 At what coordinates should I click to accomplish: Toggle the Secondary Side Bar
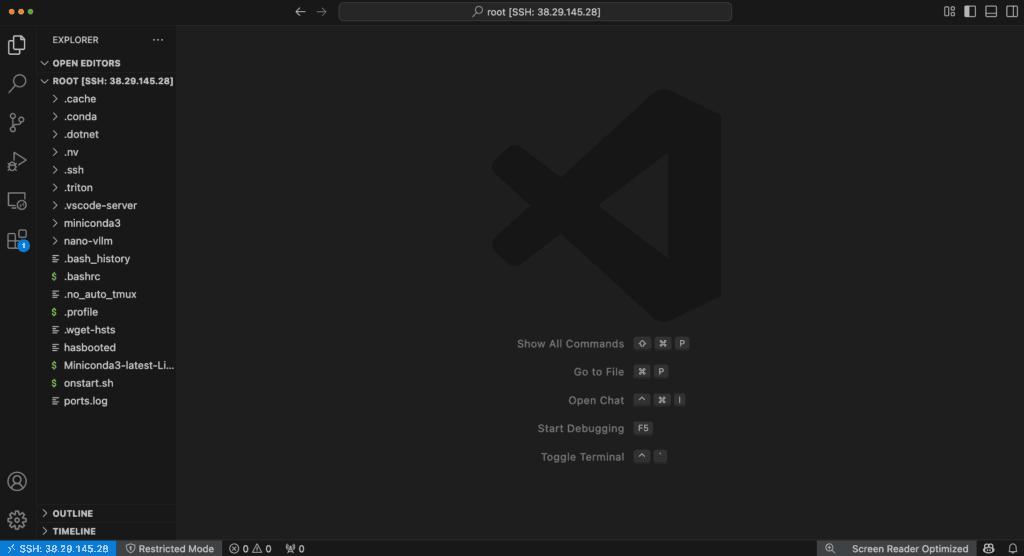pos(1012,12)
